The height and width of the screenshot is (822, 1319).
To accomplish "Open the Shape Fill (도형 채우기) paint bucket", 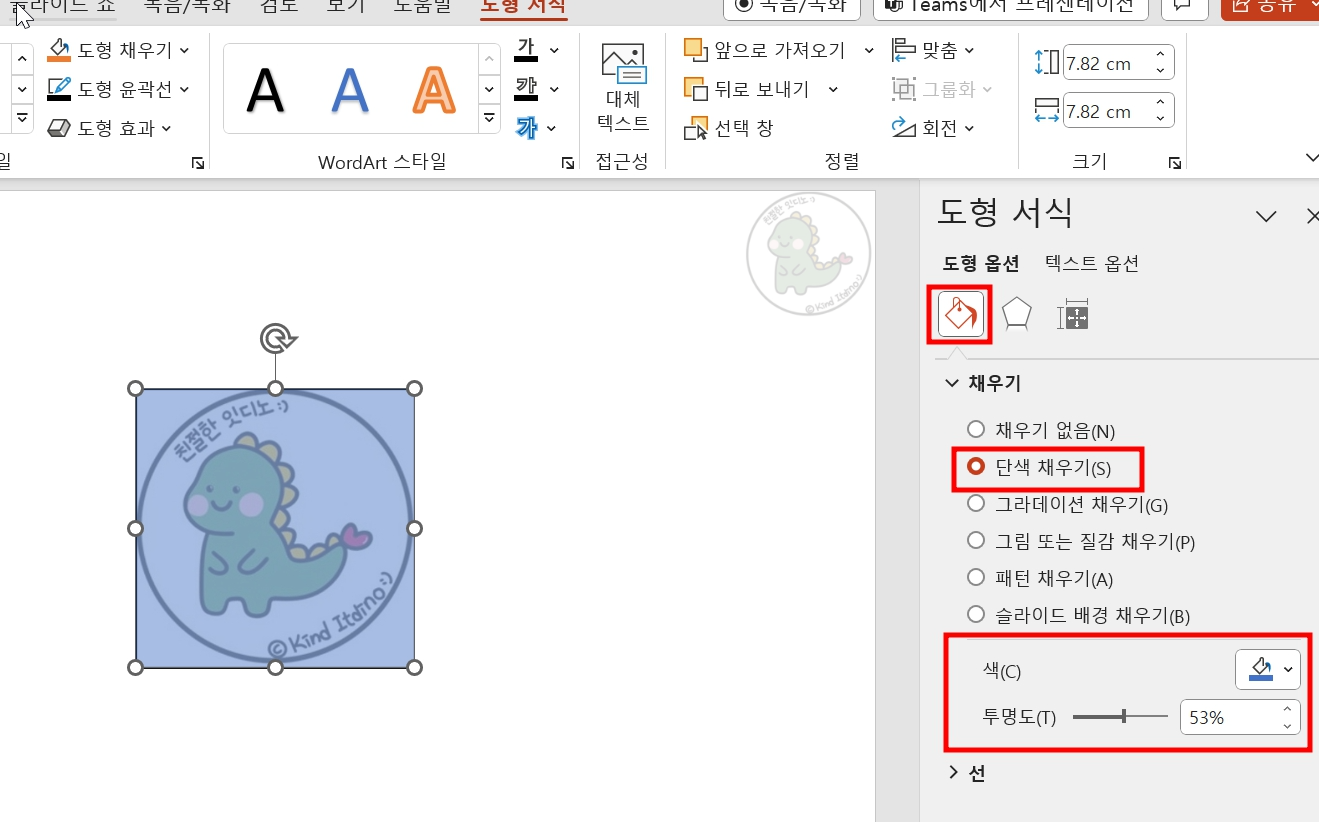I will click(59, 50).
